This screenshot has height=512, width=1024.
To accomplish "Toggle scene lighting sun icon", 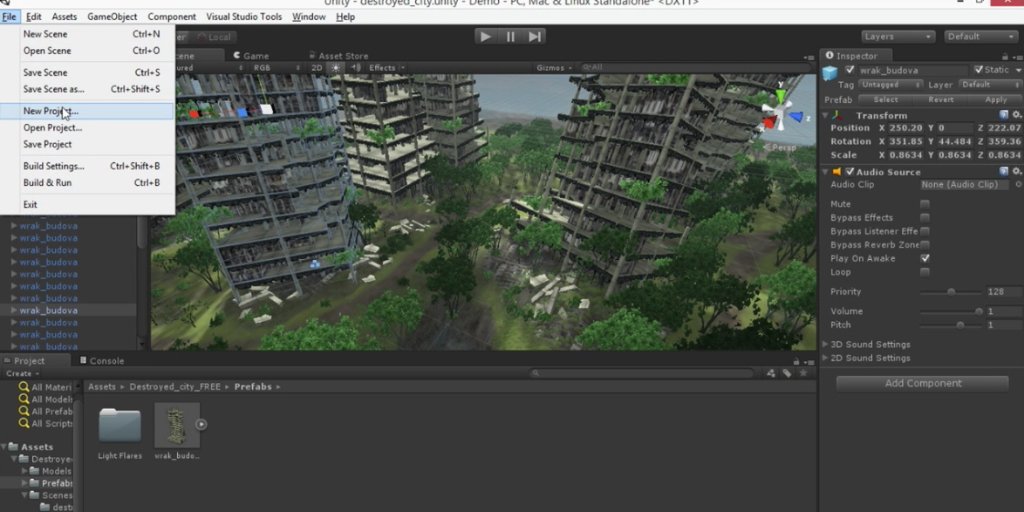I will click(336, 67).
